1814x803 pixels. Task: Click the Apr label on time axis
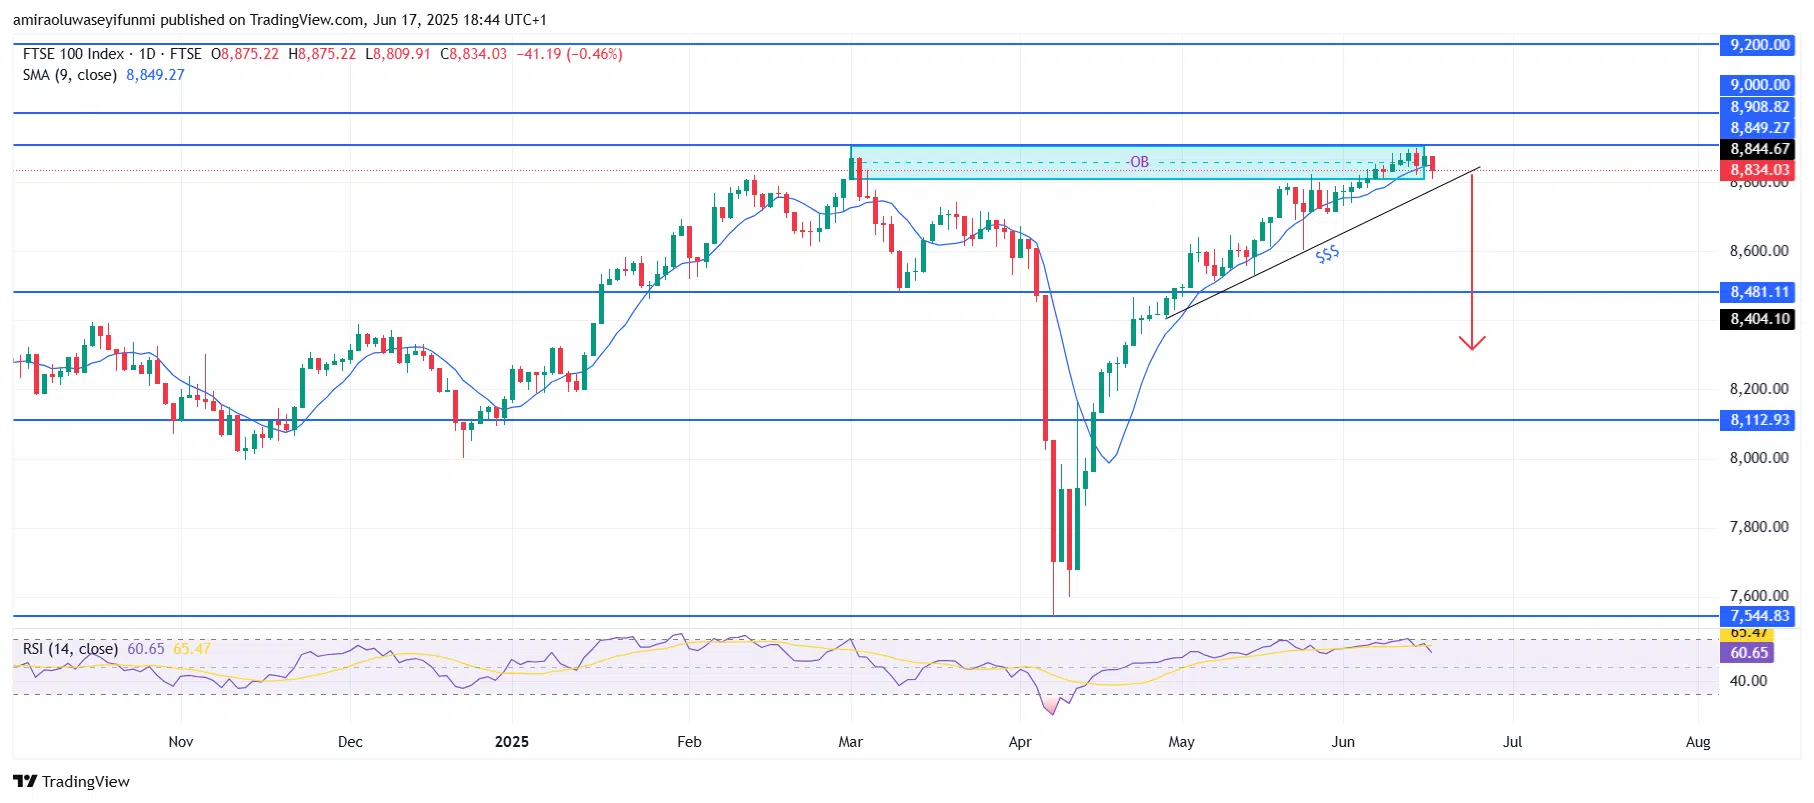pyautogui.click(x=1020, y=742)
